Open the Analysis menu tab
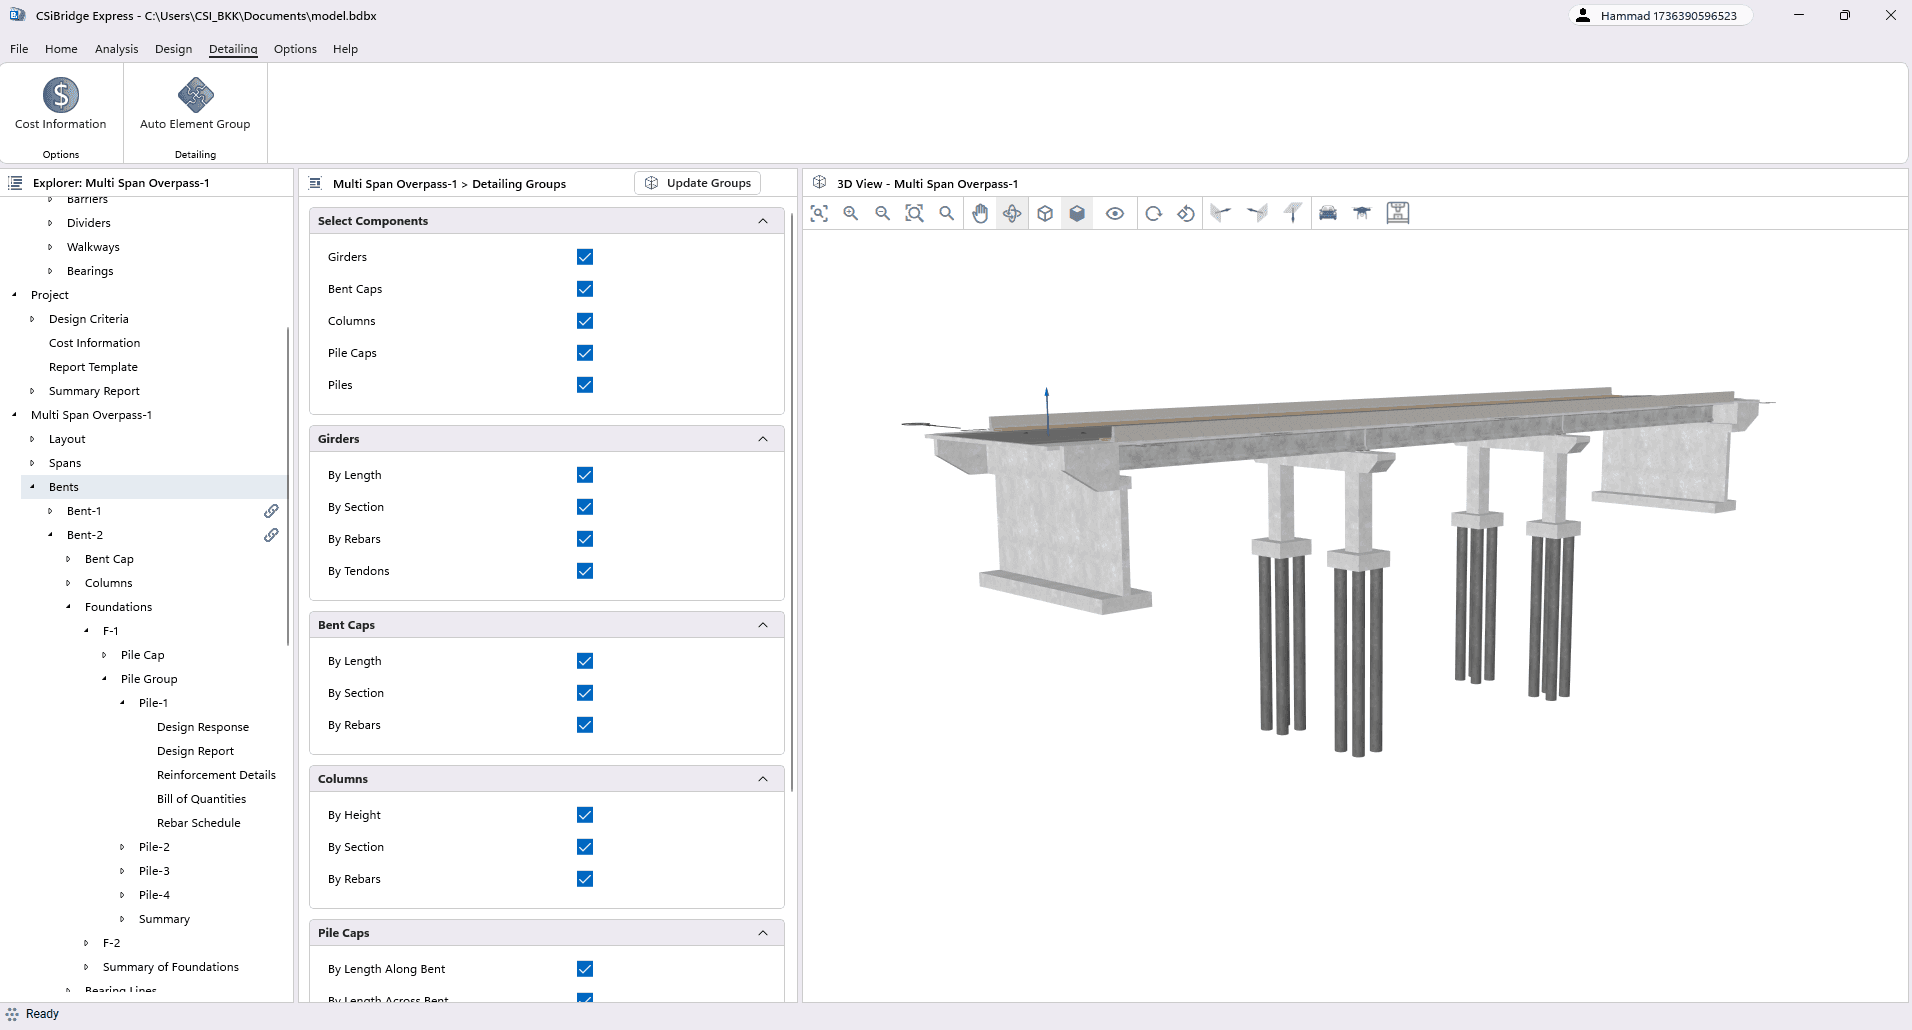 (116, 49)
